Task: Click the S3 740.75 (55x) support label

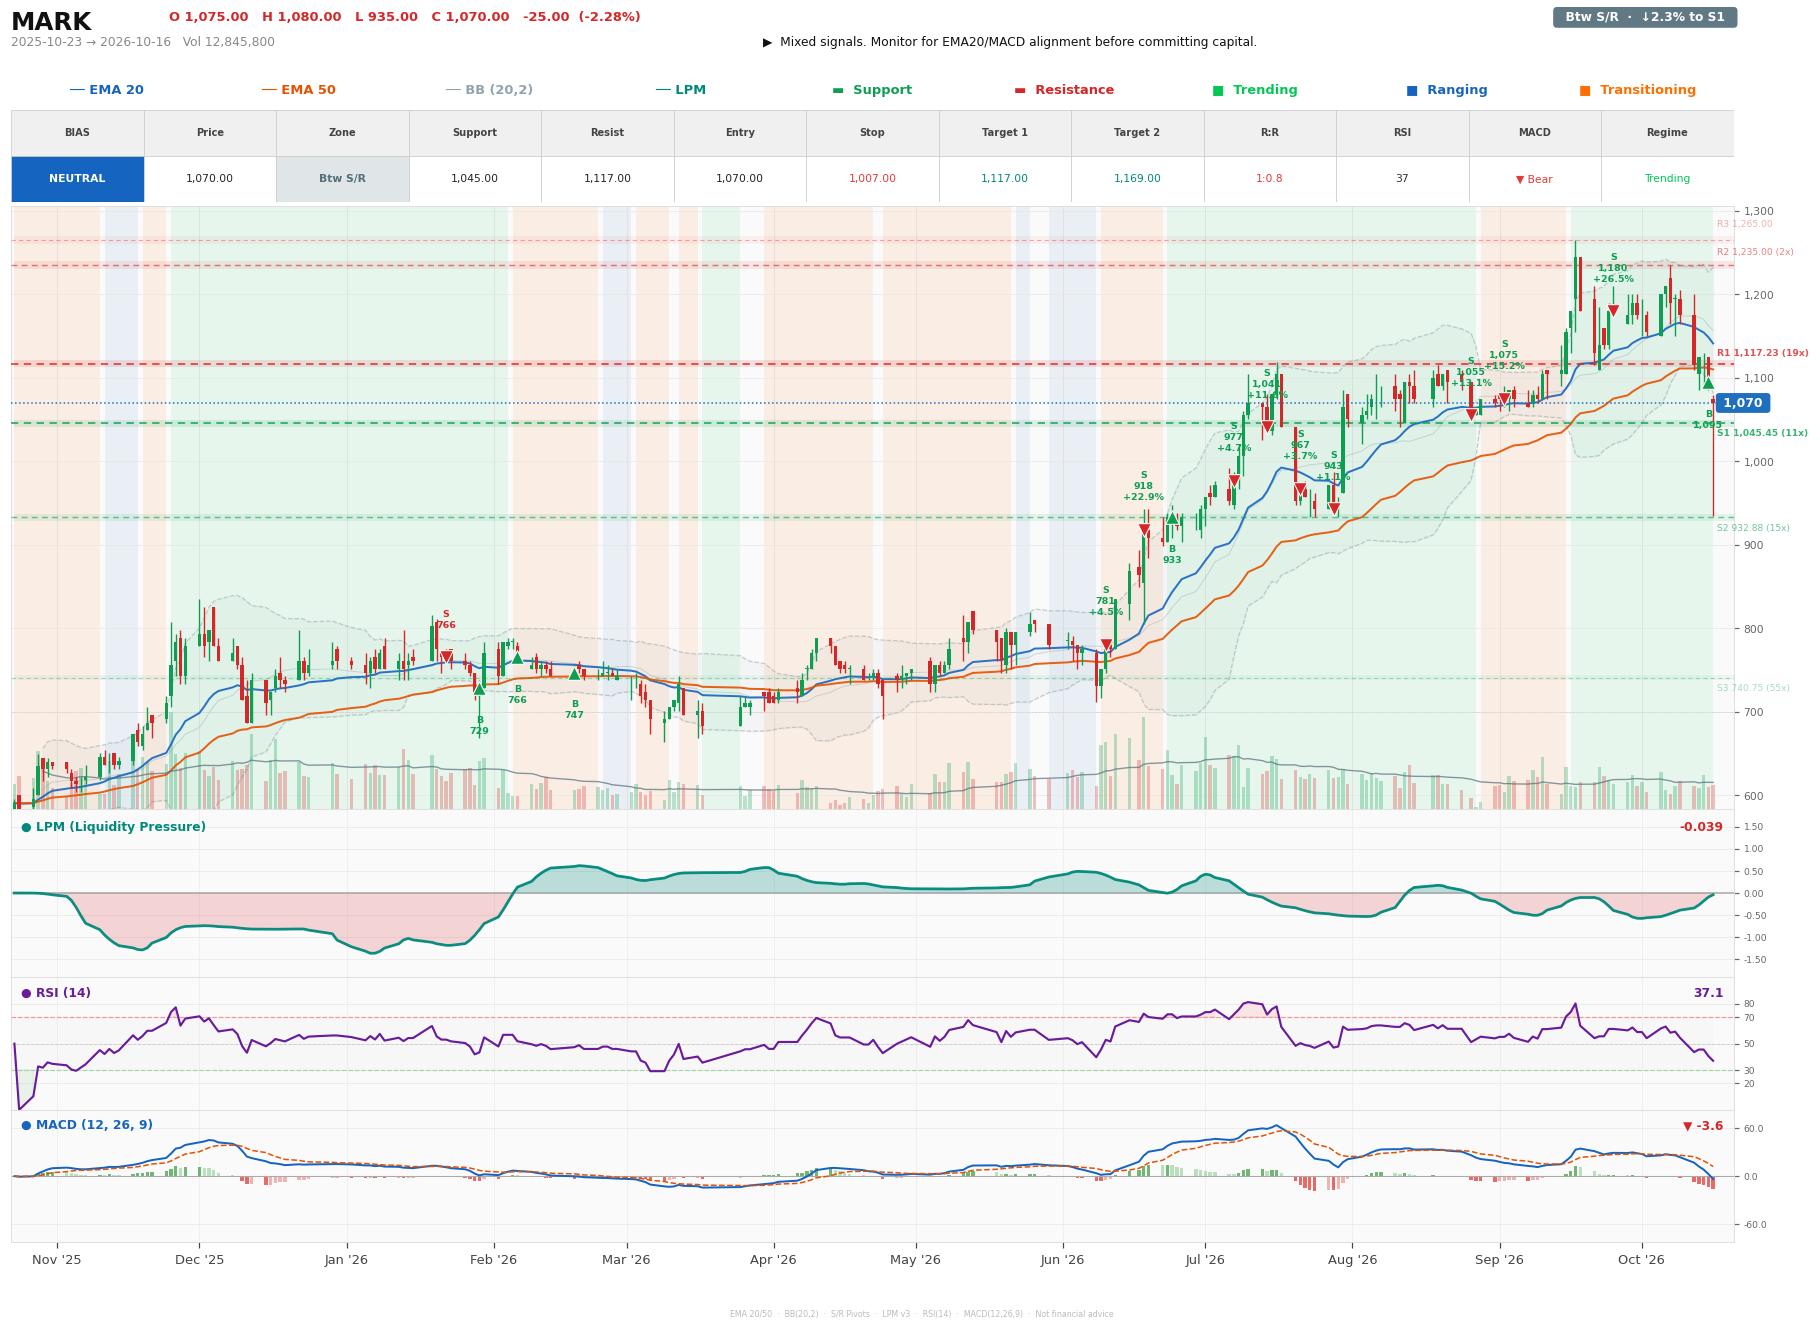Action: pyautogui.click(x=1753, y=688)
